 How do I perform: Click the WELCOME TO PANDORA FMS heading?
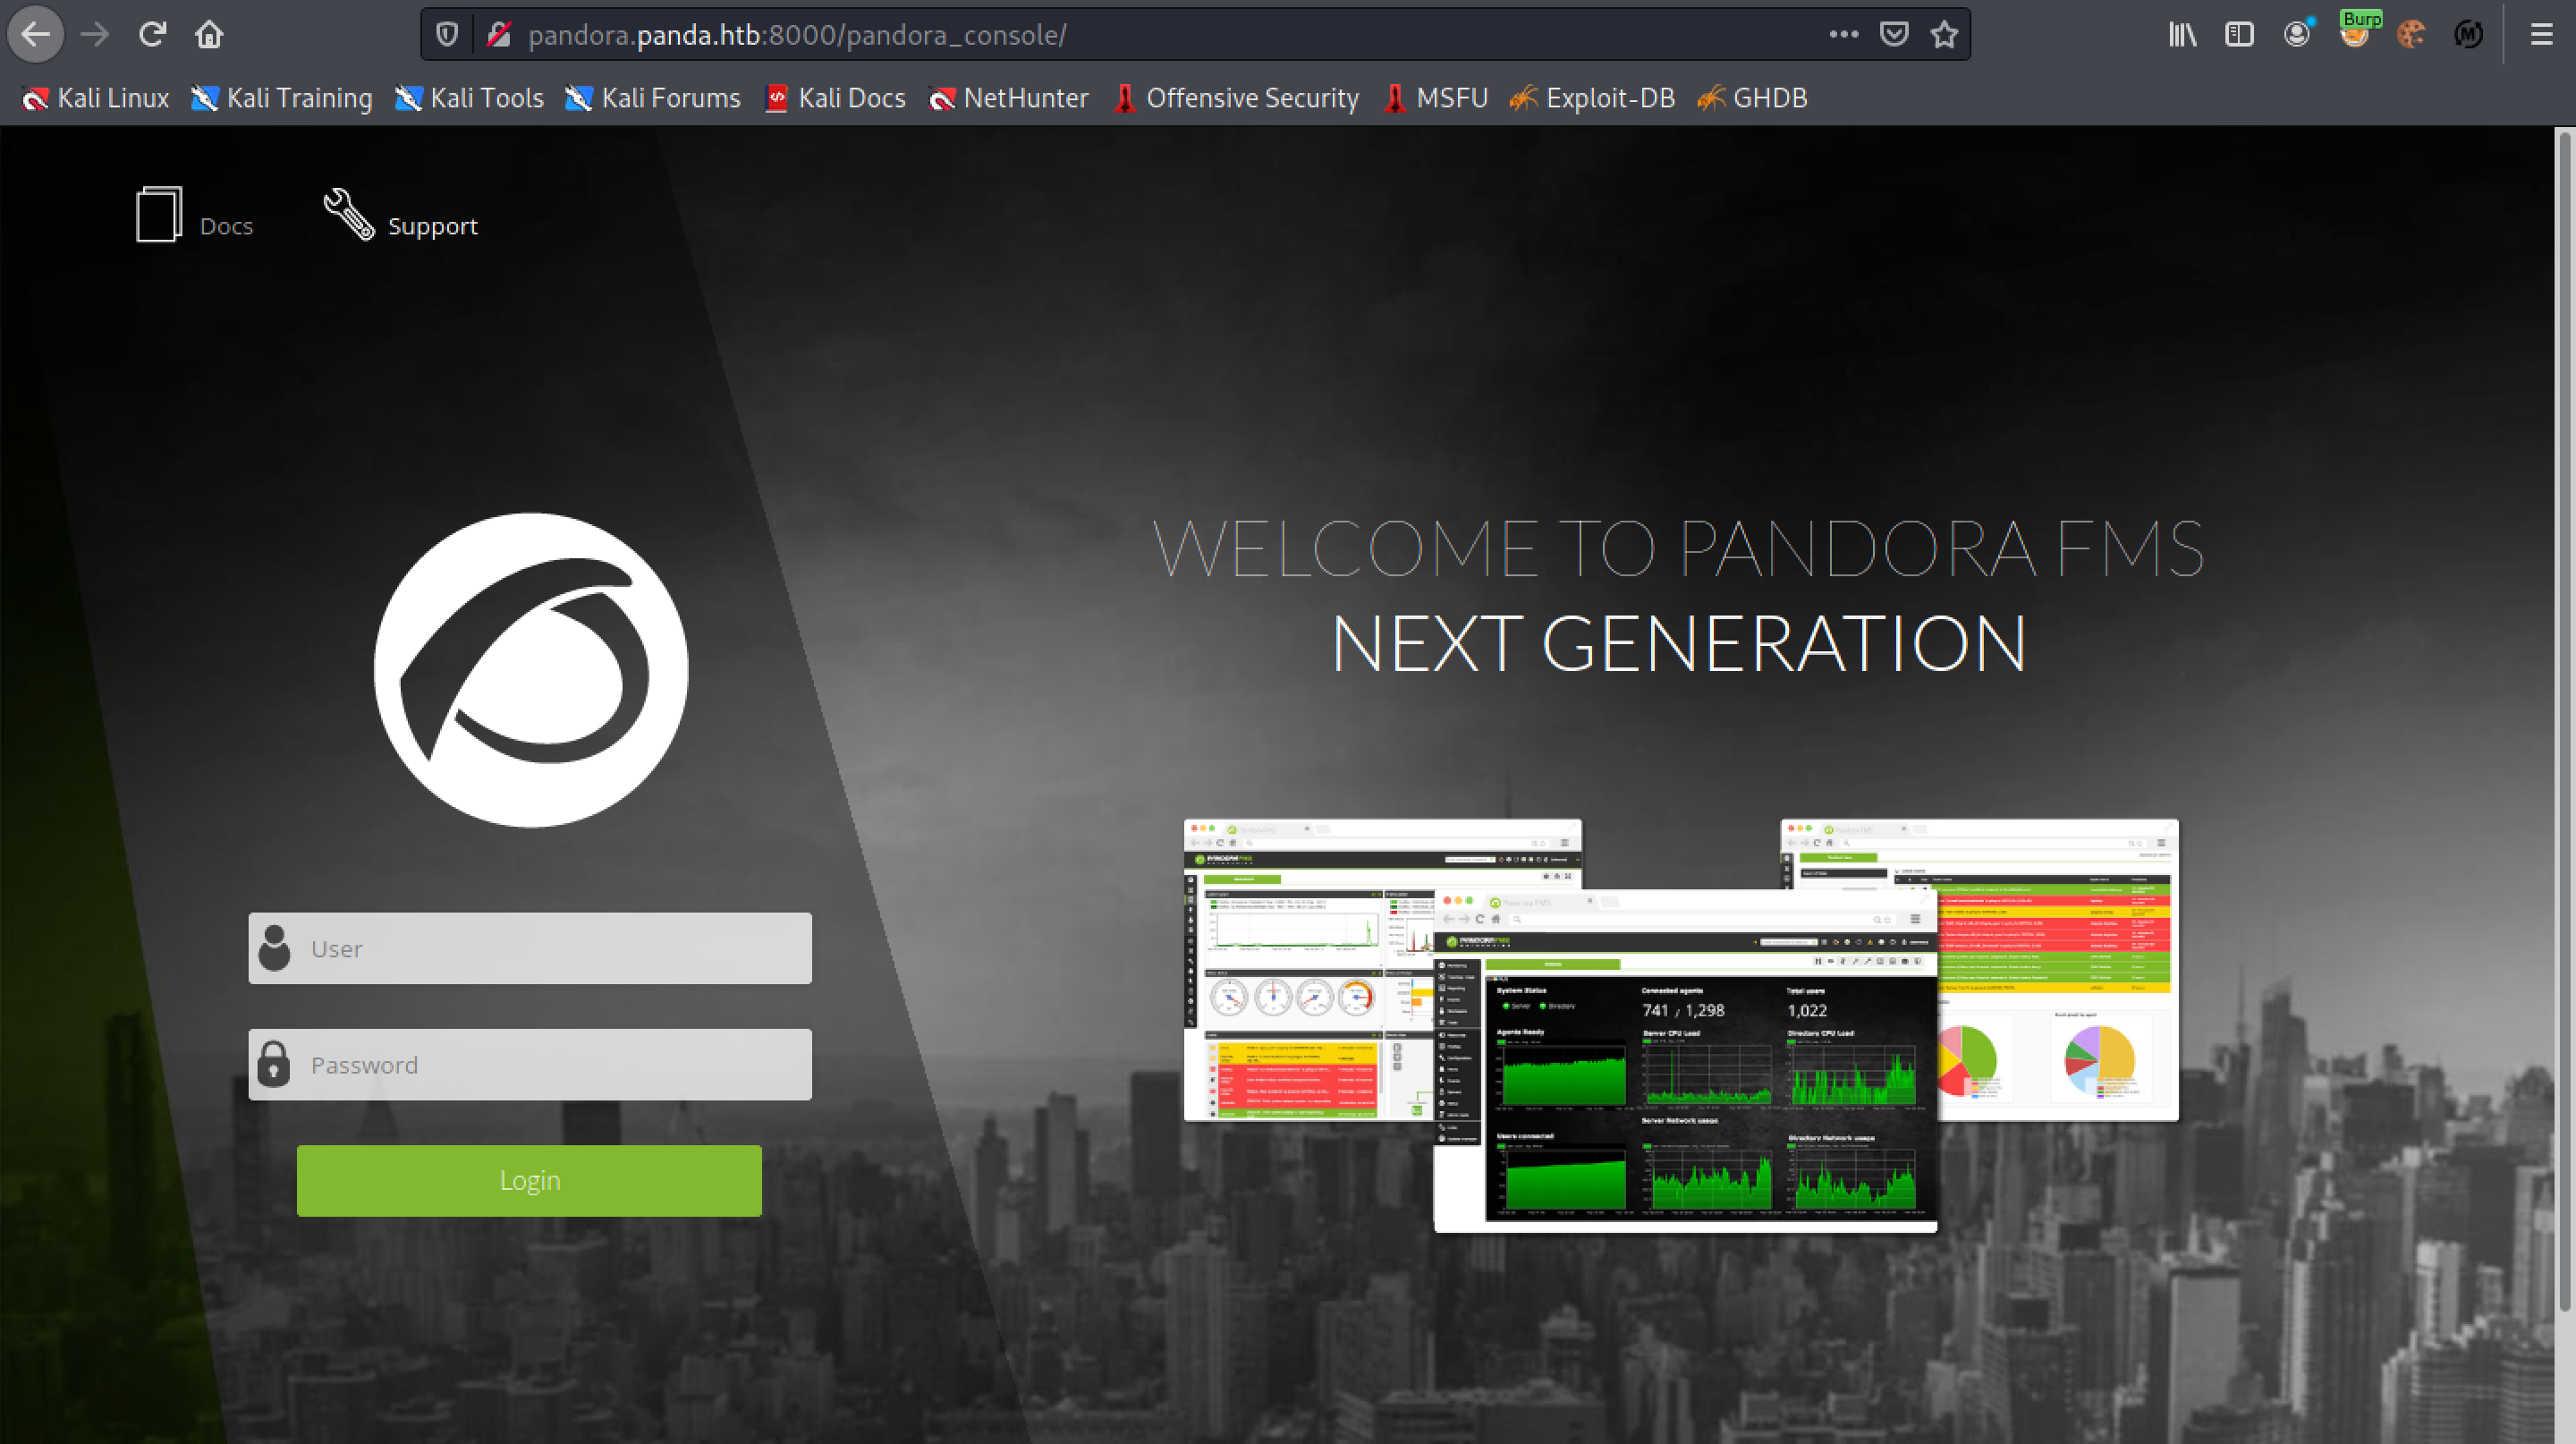coord(1678,548)
